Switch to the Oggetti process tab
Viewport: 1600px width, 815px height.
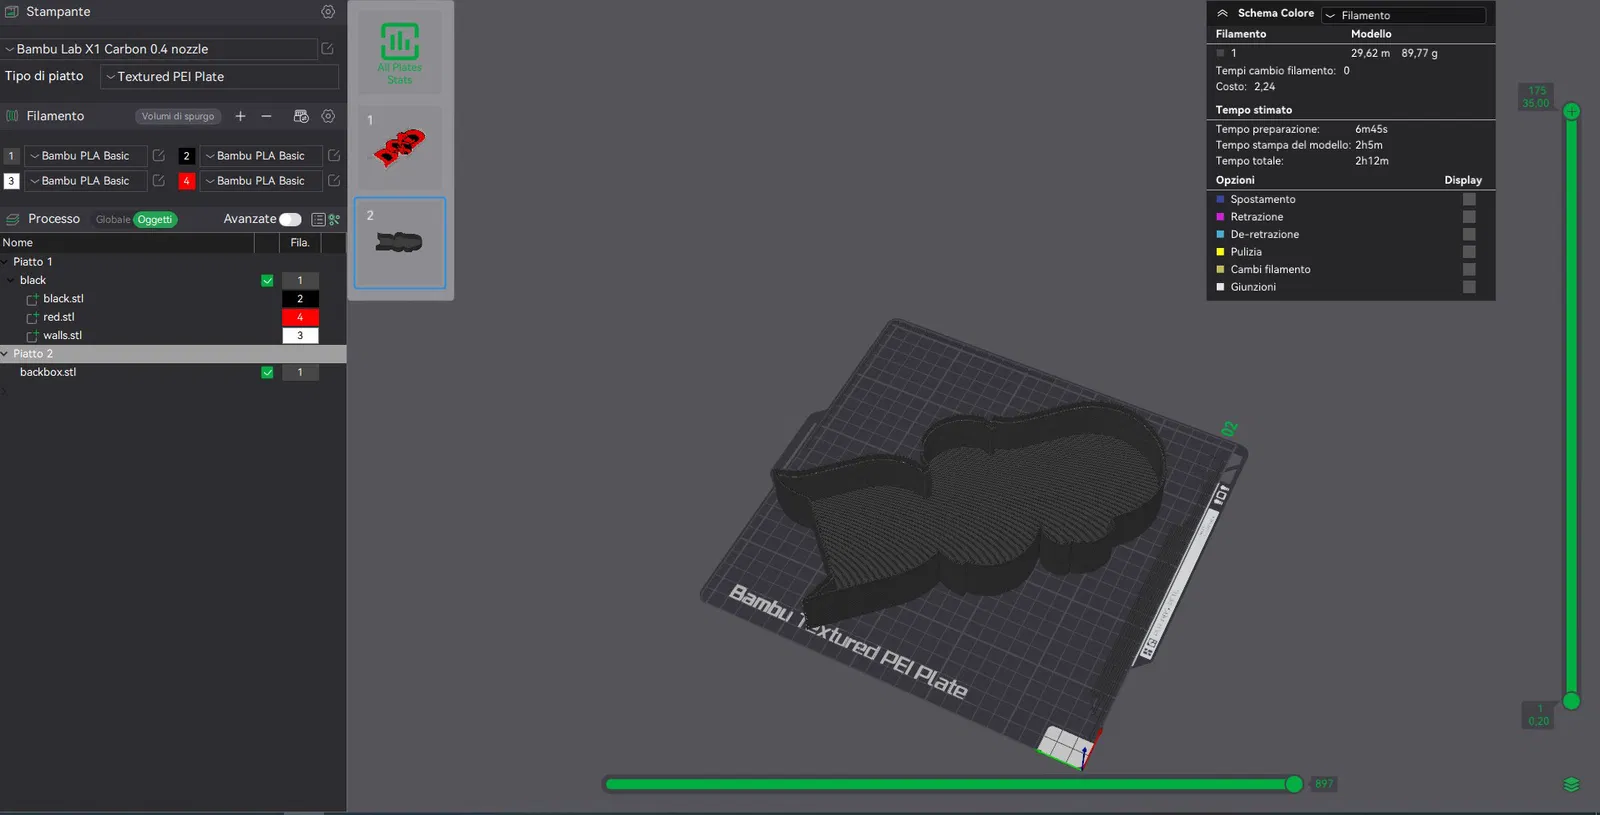pyautogui.click(x=155, y=220)
